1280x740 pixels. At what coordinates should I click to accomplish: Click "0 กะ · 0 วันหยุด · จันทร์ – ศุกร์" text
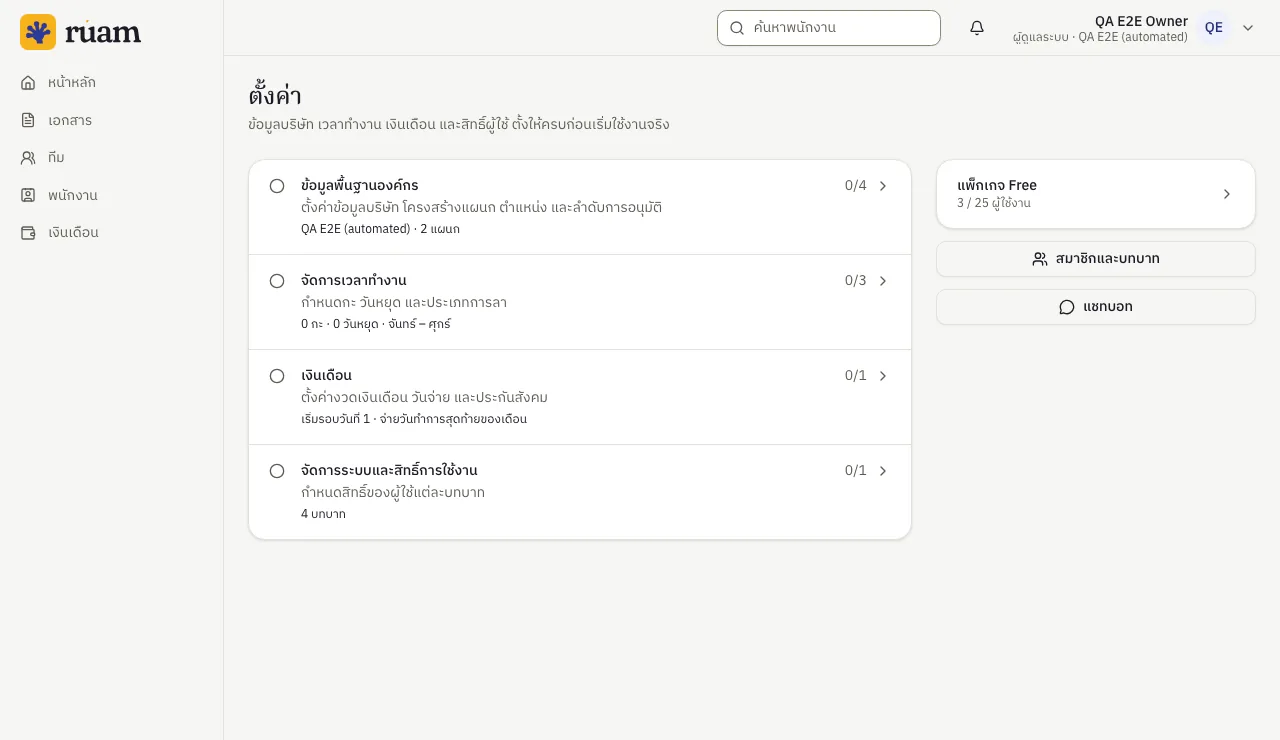[376, 324]
